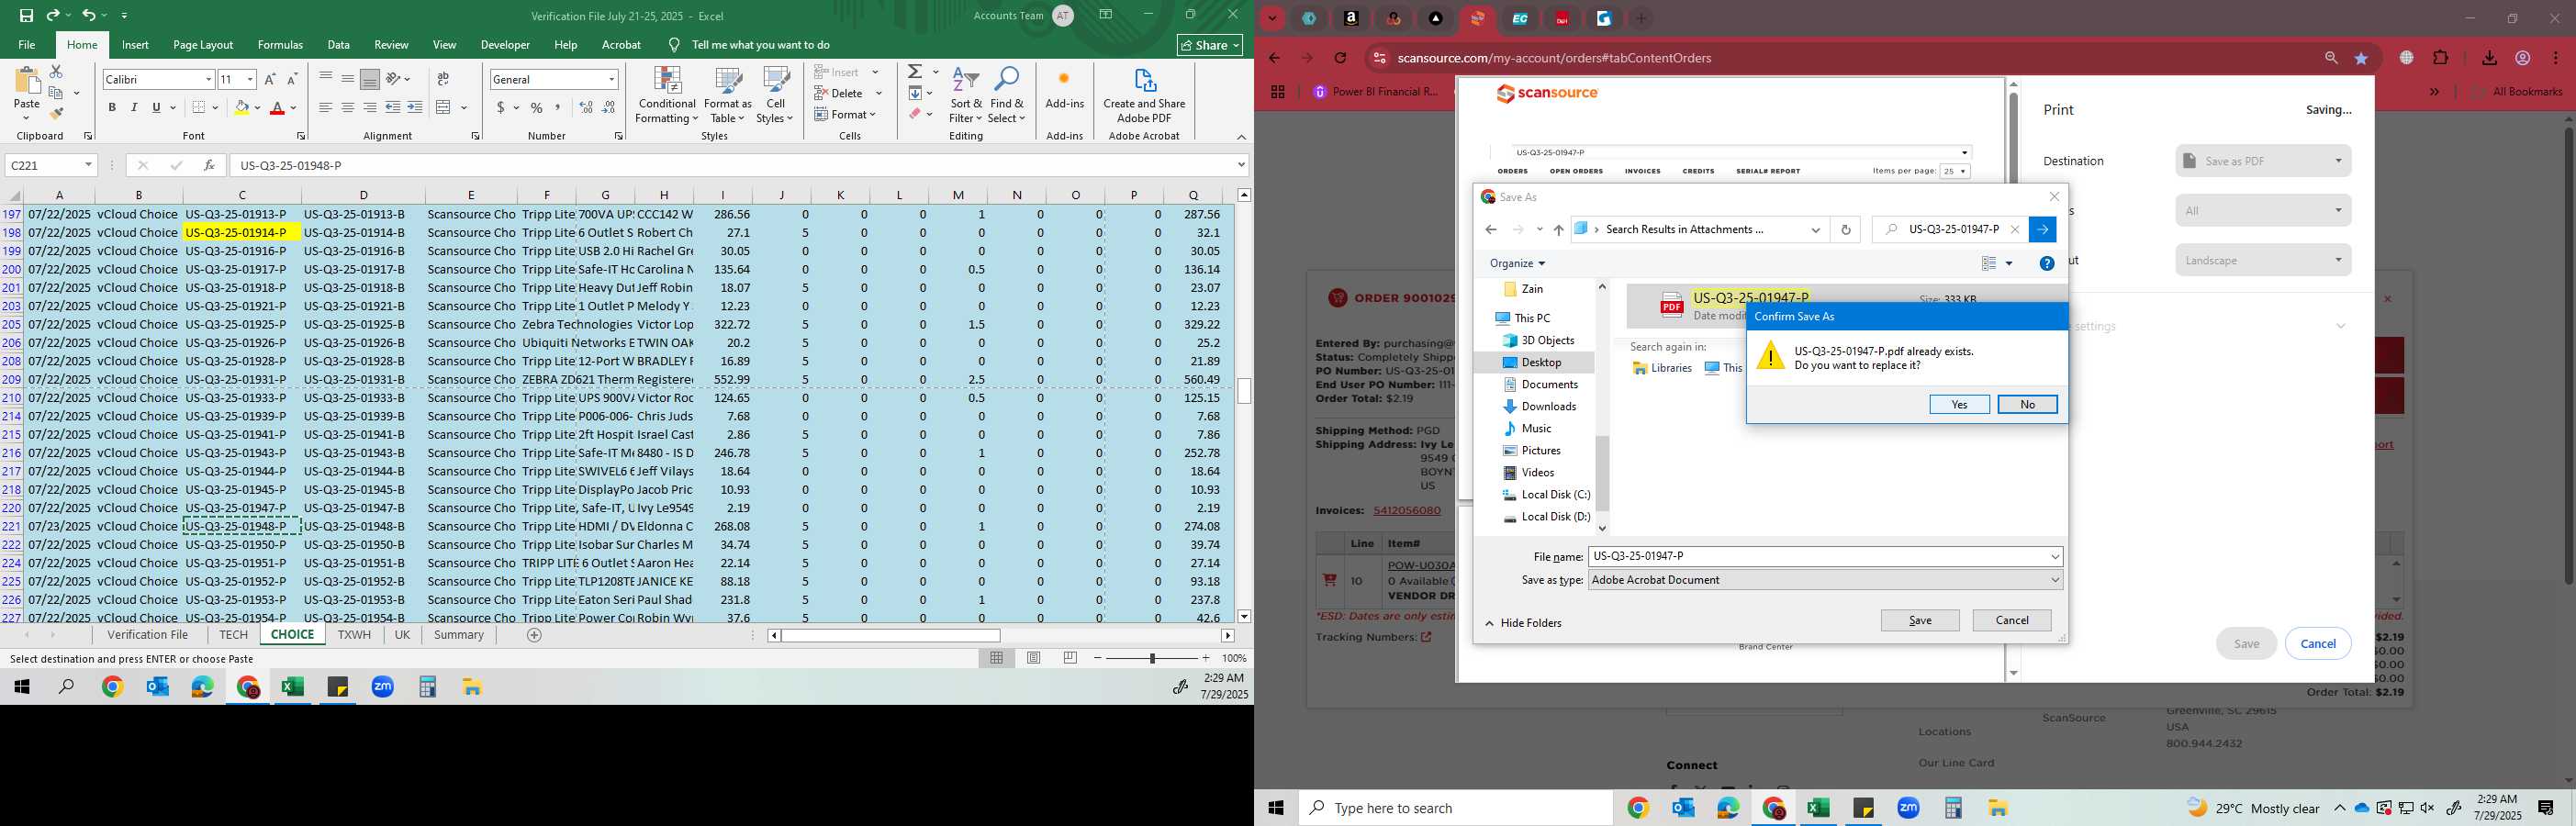The height and width of the screenshot is (826, 2576).
Task: Collapse folders with Hide Folders
Action: 1523,623
